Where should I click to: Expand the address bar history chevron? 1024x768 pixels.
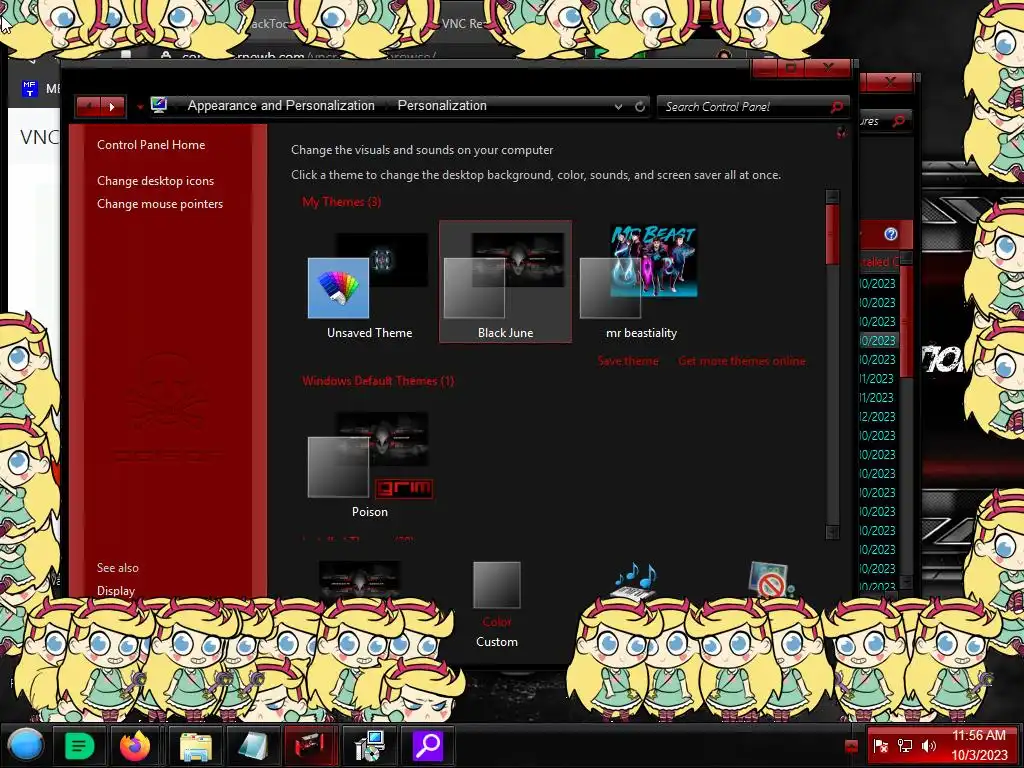618,106
